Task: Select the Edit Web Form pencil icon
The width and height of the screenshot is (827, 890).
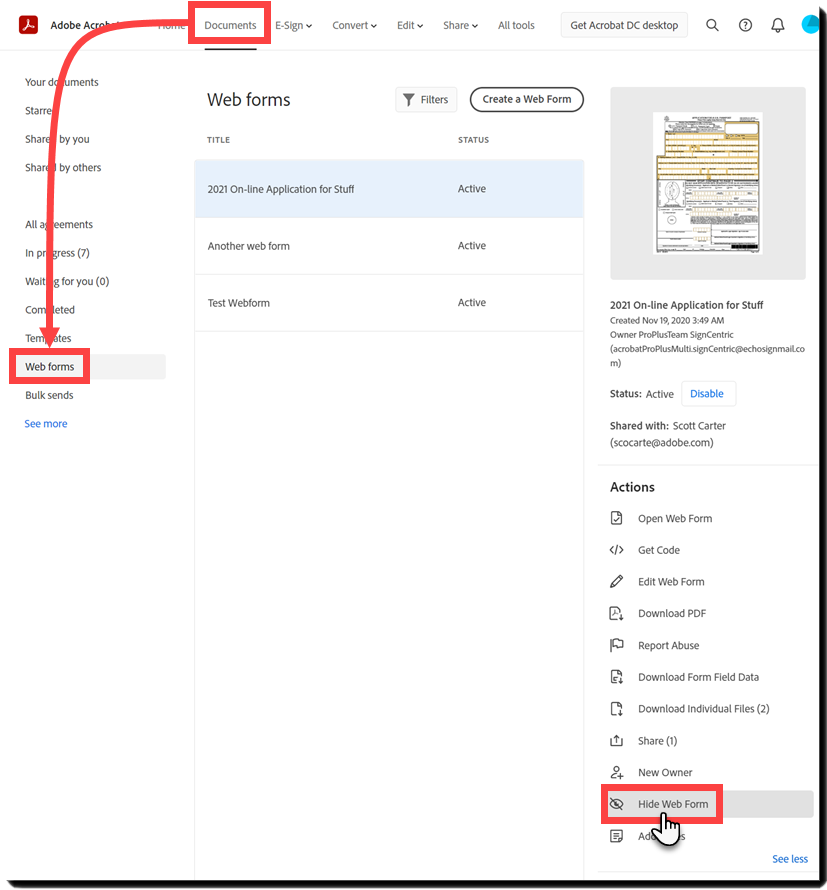Action: point(619,581)
